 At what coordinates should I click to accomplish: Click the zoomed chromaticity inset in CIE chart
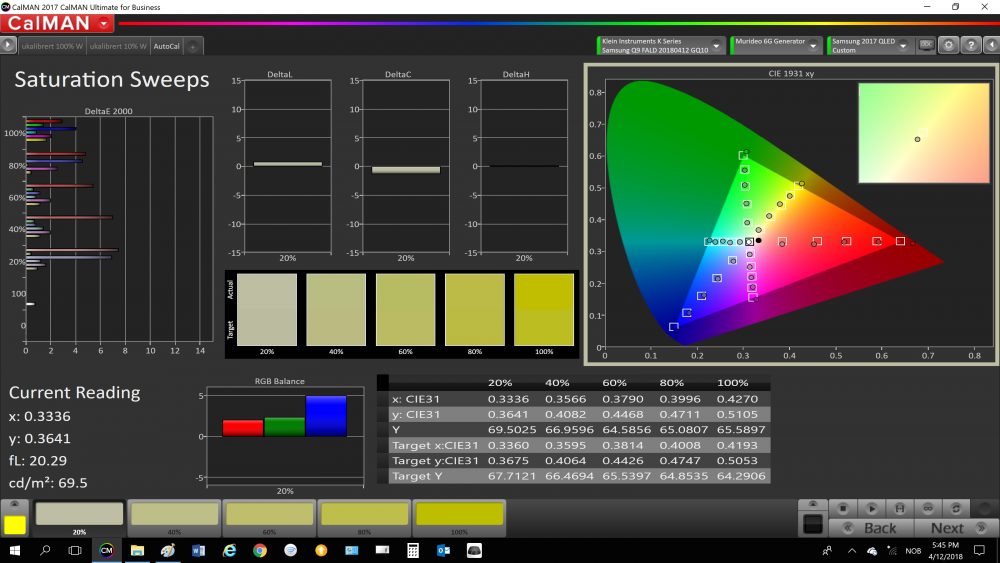pyautogui.click(x=923, y=133)
